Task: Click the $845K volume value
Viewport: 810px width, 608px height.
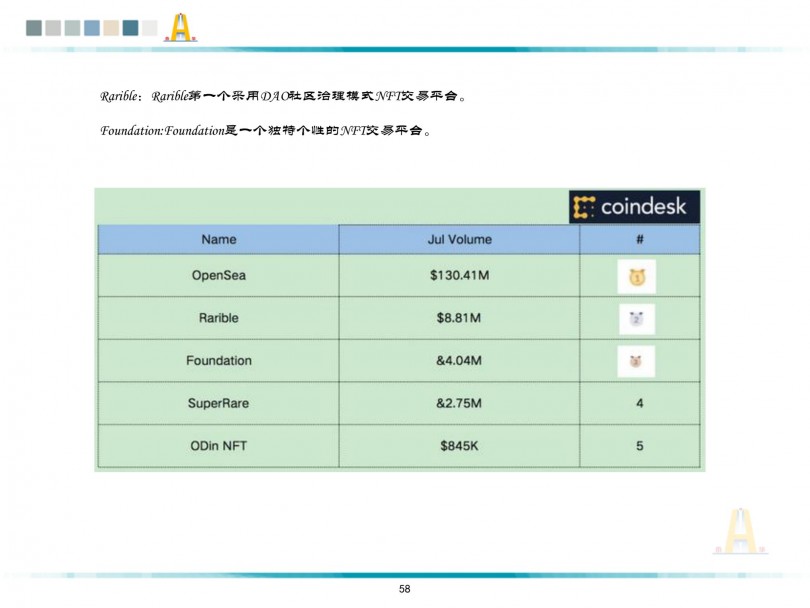Action: (459, 446)
